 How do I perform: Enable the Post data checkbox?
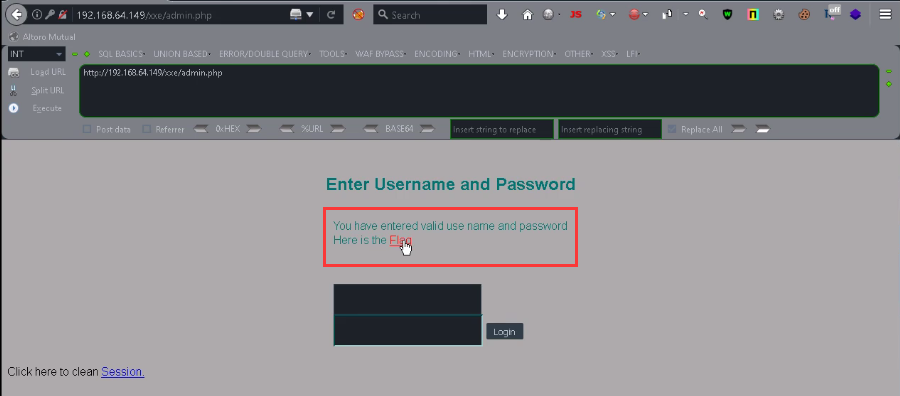(87, 129)
